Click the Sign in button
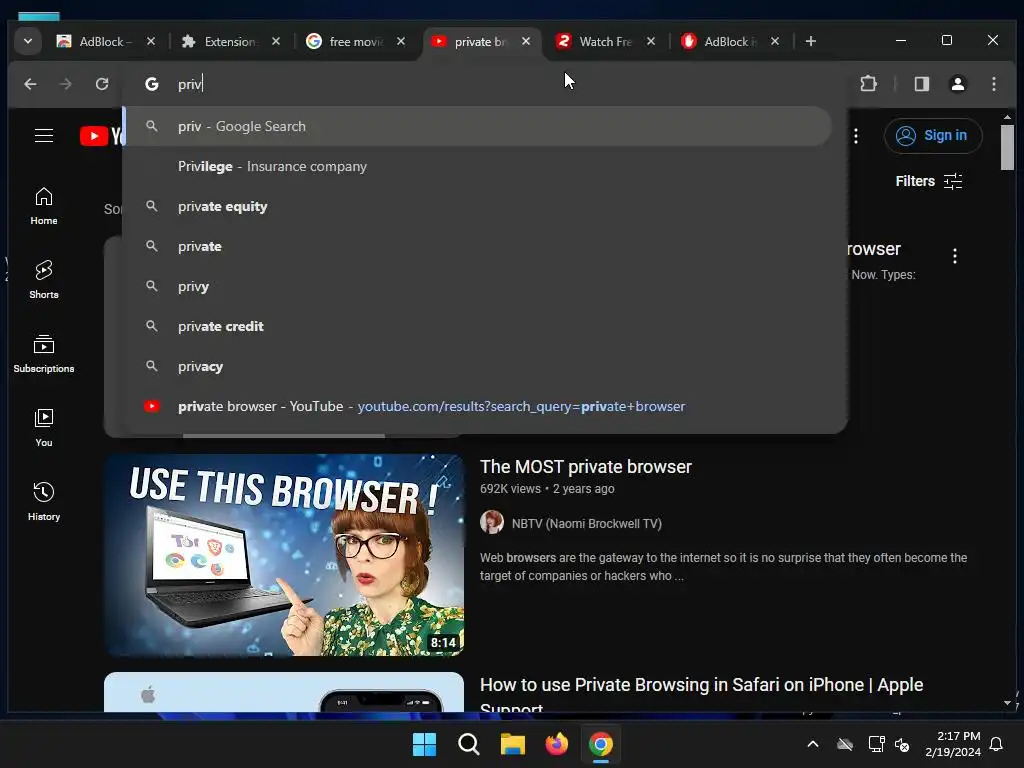 933,136
